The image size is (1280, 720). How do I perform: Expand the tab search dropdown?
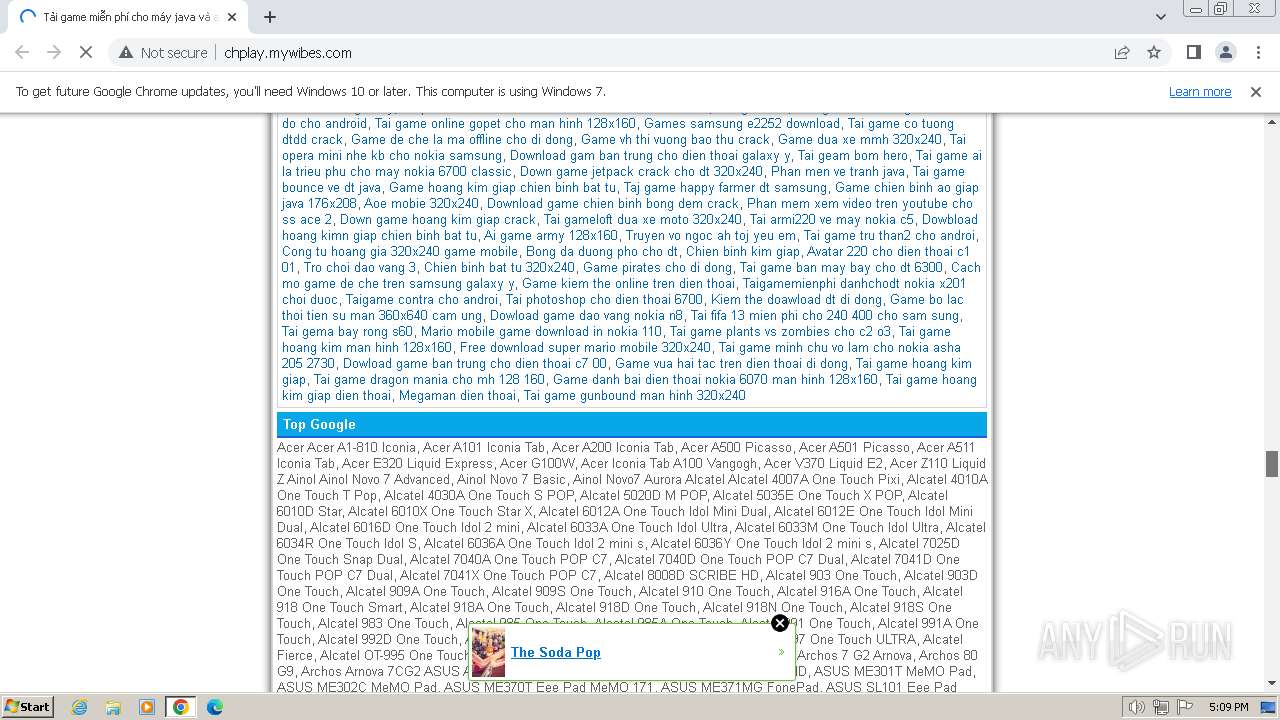[1161, 17]
